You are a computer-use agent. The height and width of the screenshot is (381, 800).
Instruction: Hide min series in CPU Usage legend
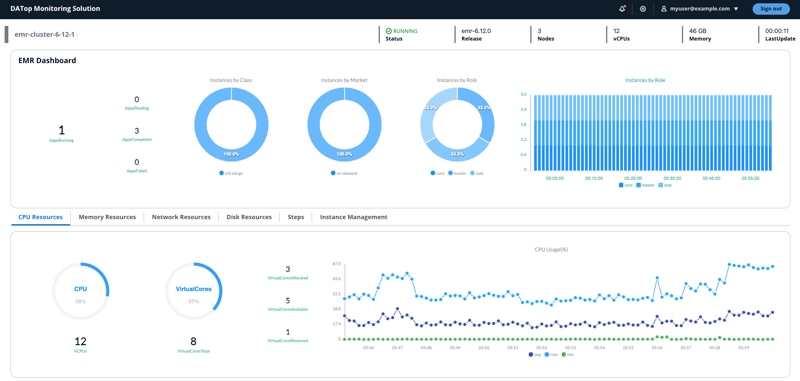click(x=568, y=354)
